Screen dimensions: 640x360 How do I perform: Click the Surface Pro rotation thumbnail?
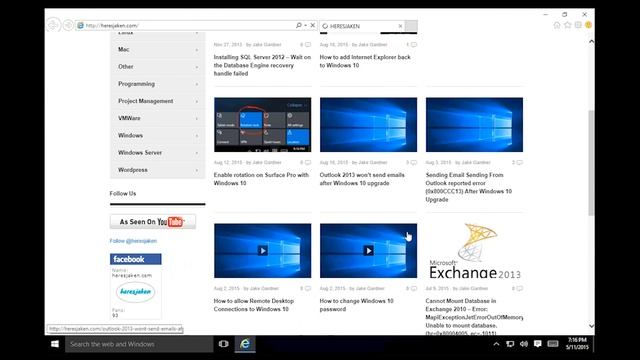[262, 124]
